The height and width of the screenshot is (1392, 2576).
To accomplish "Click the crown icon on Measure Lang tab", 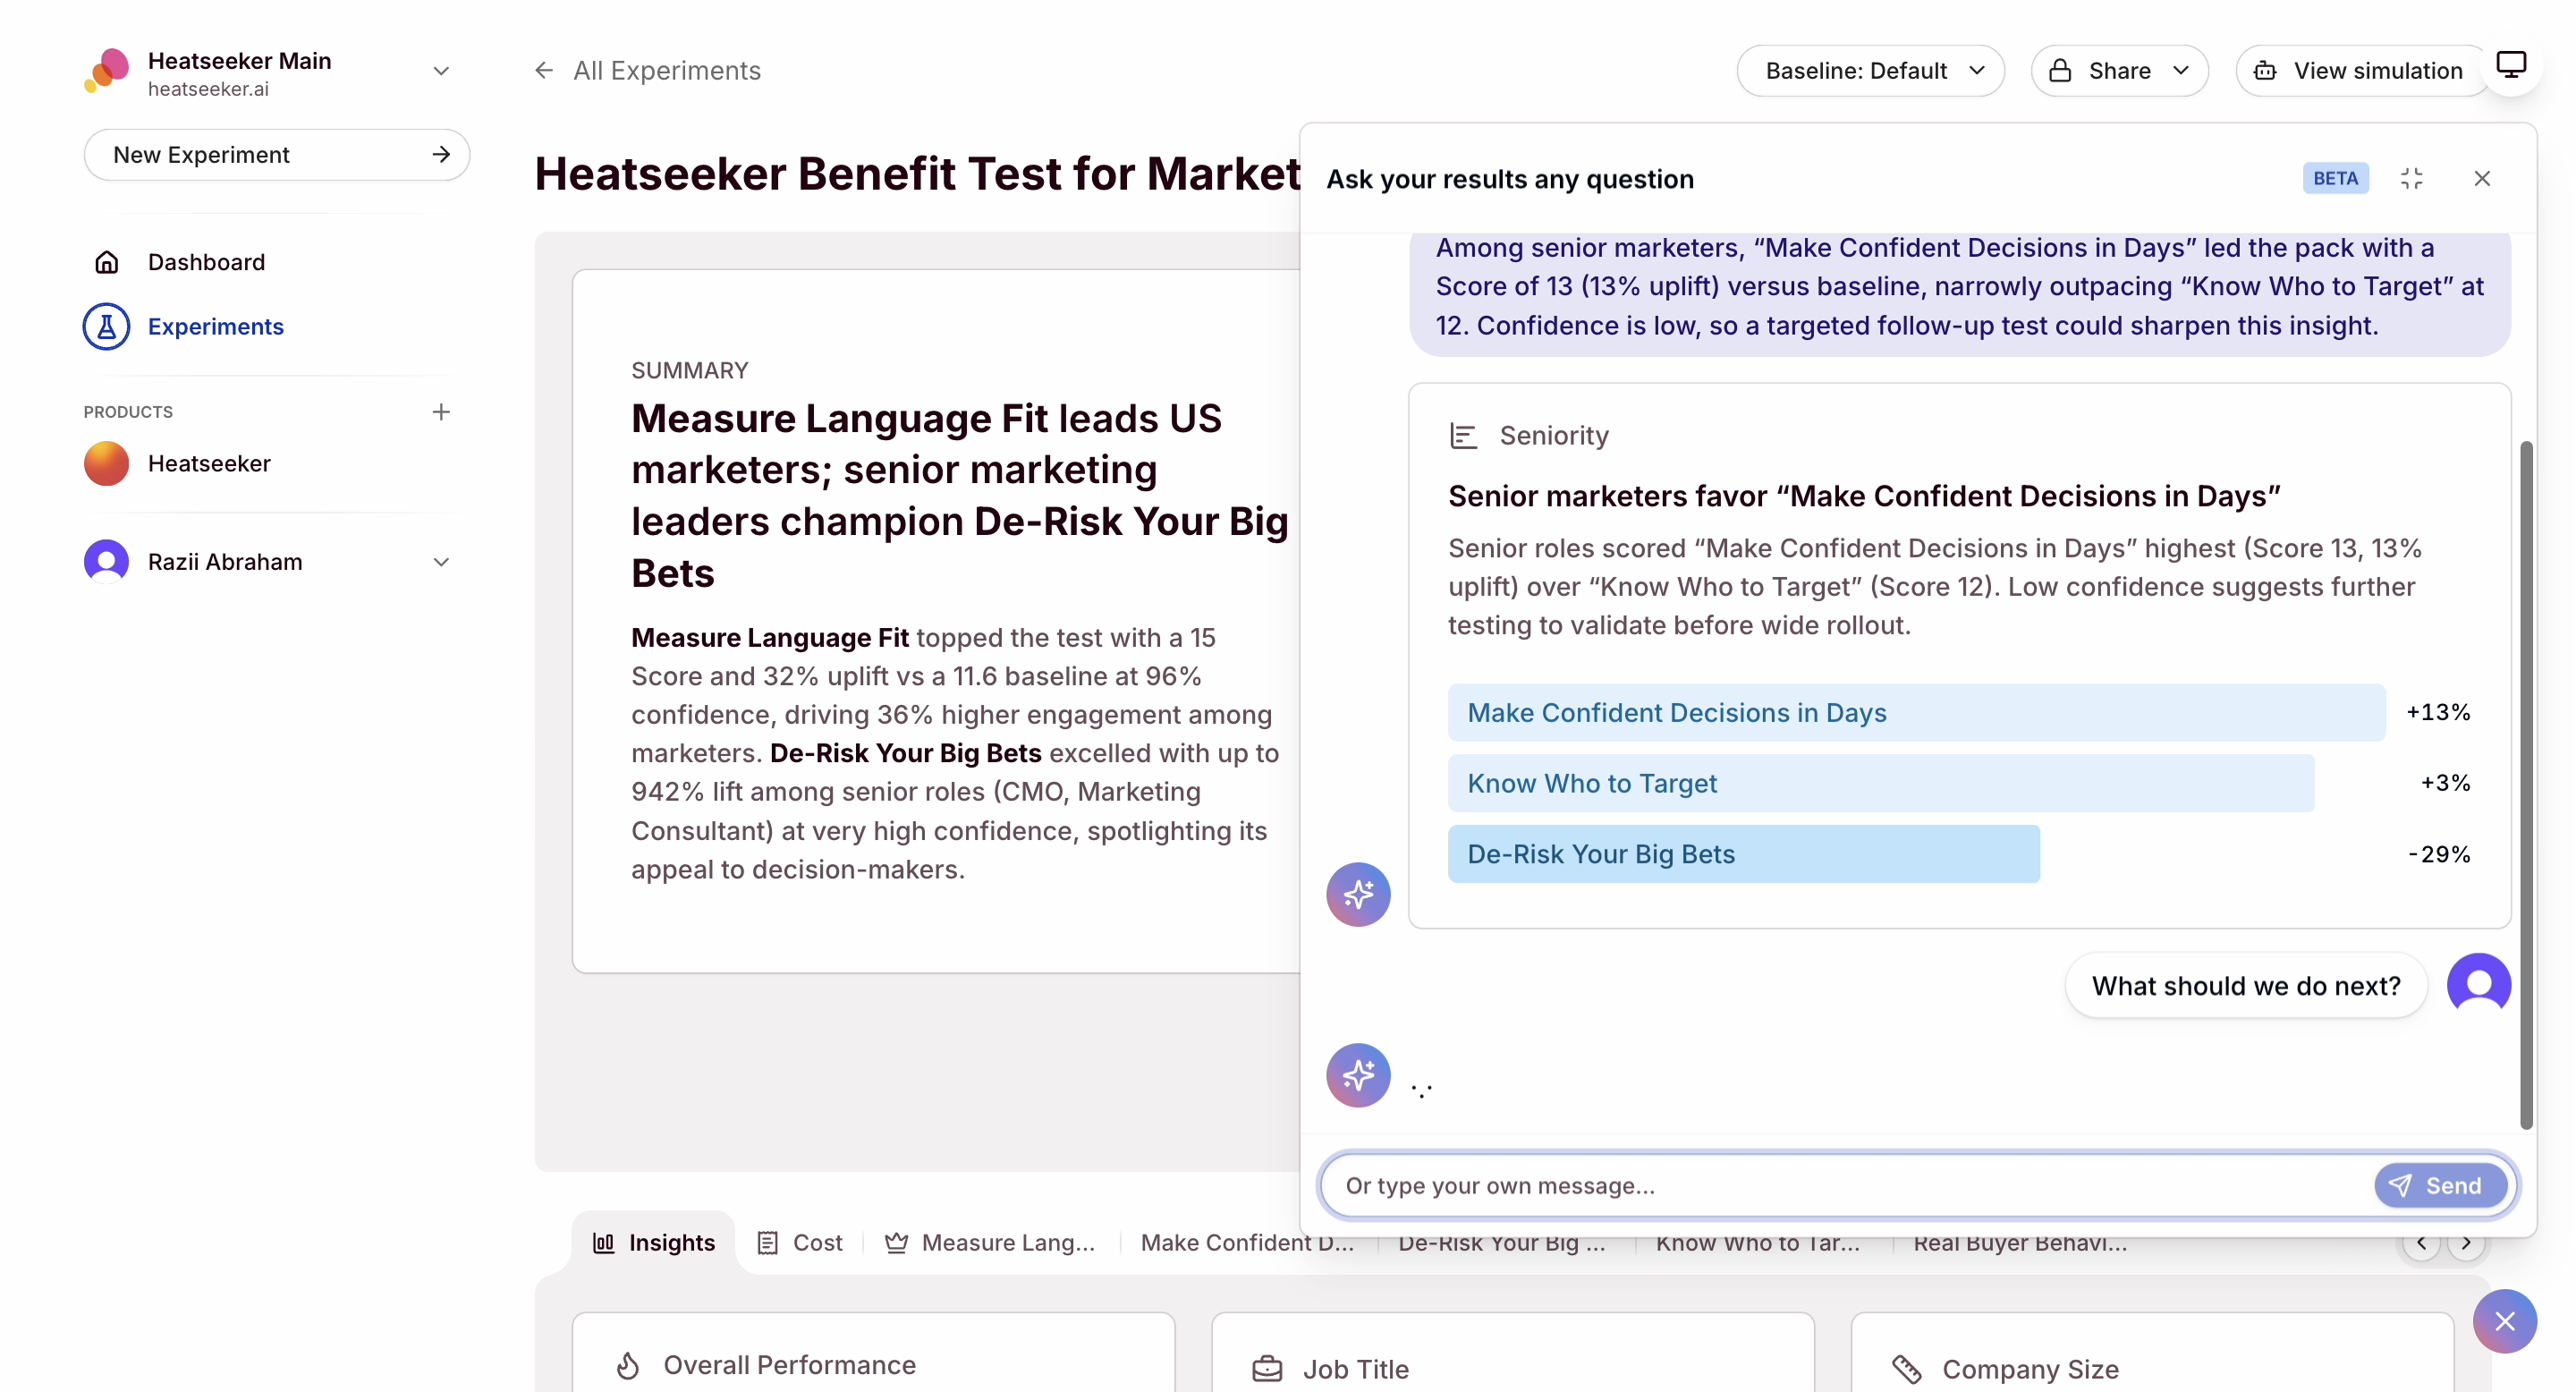I will tap(896, 1243).
